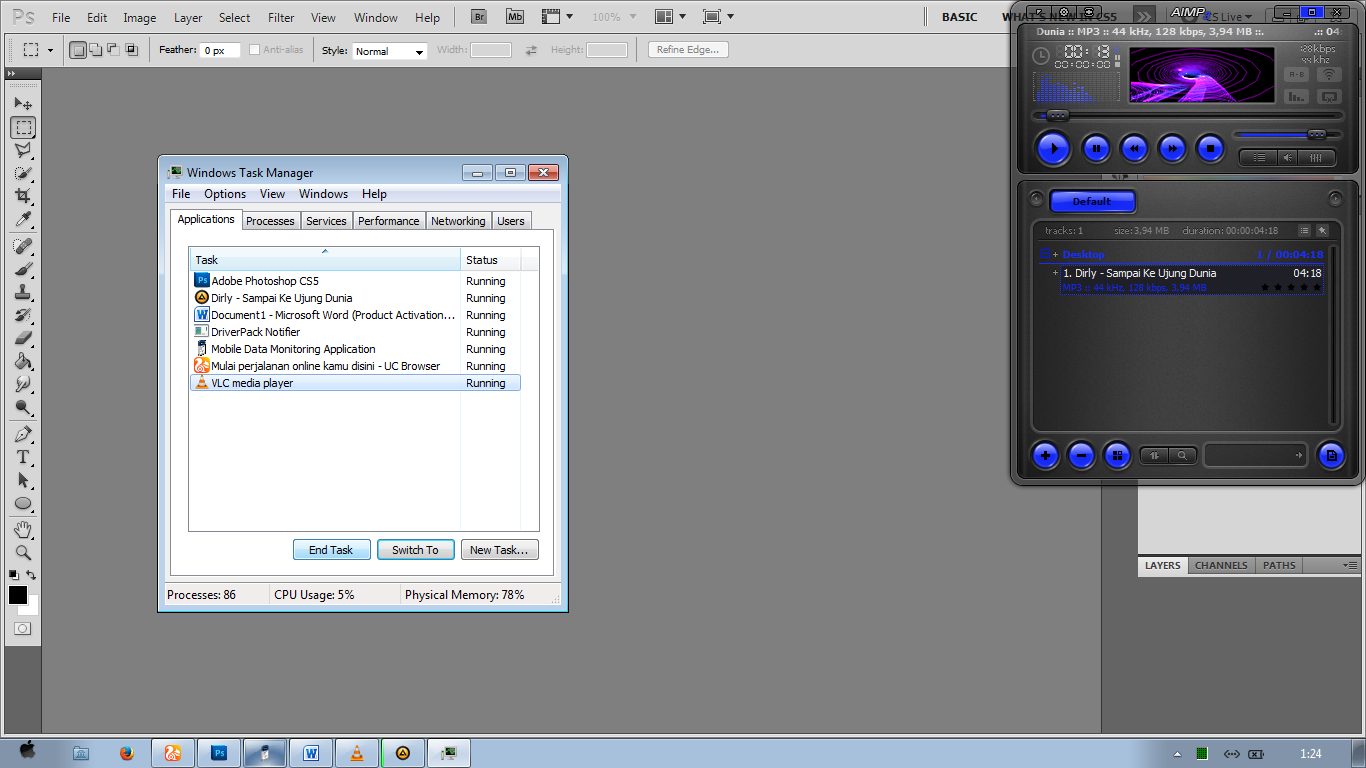Switch to the Performance tab in Task Manager

(388, 221)
